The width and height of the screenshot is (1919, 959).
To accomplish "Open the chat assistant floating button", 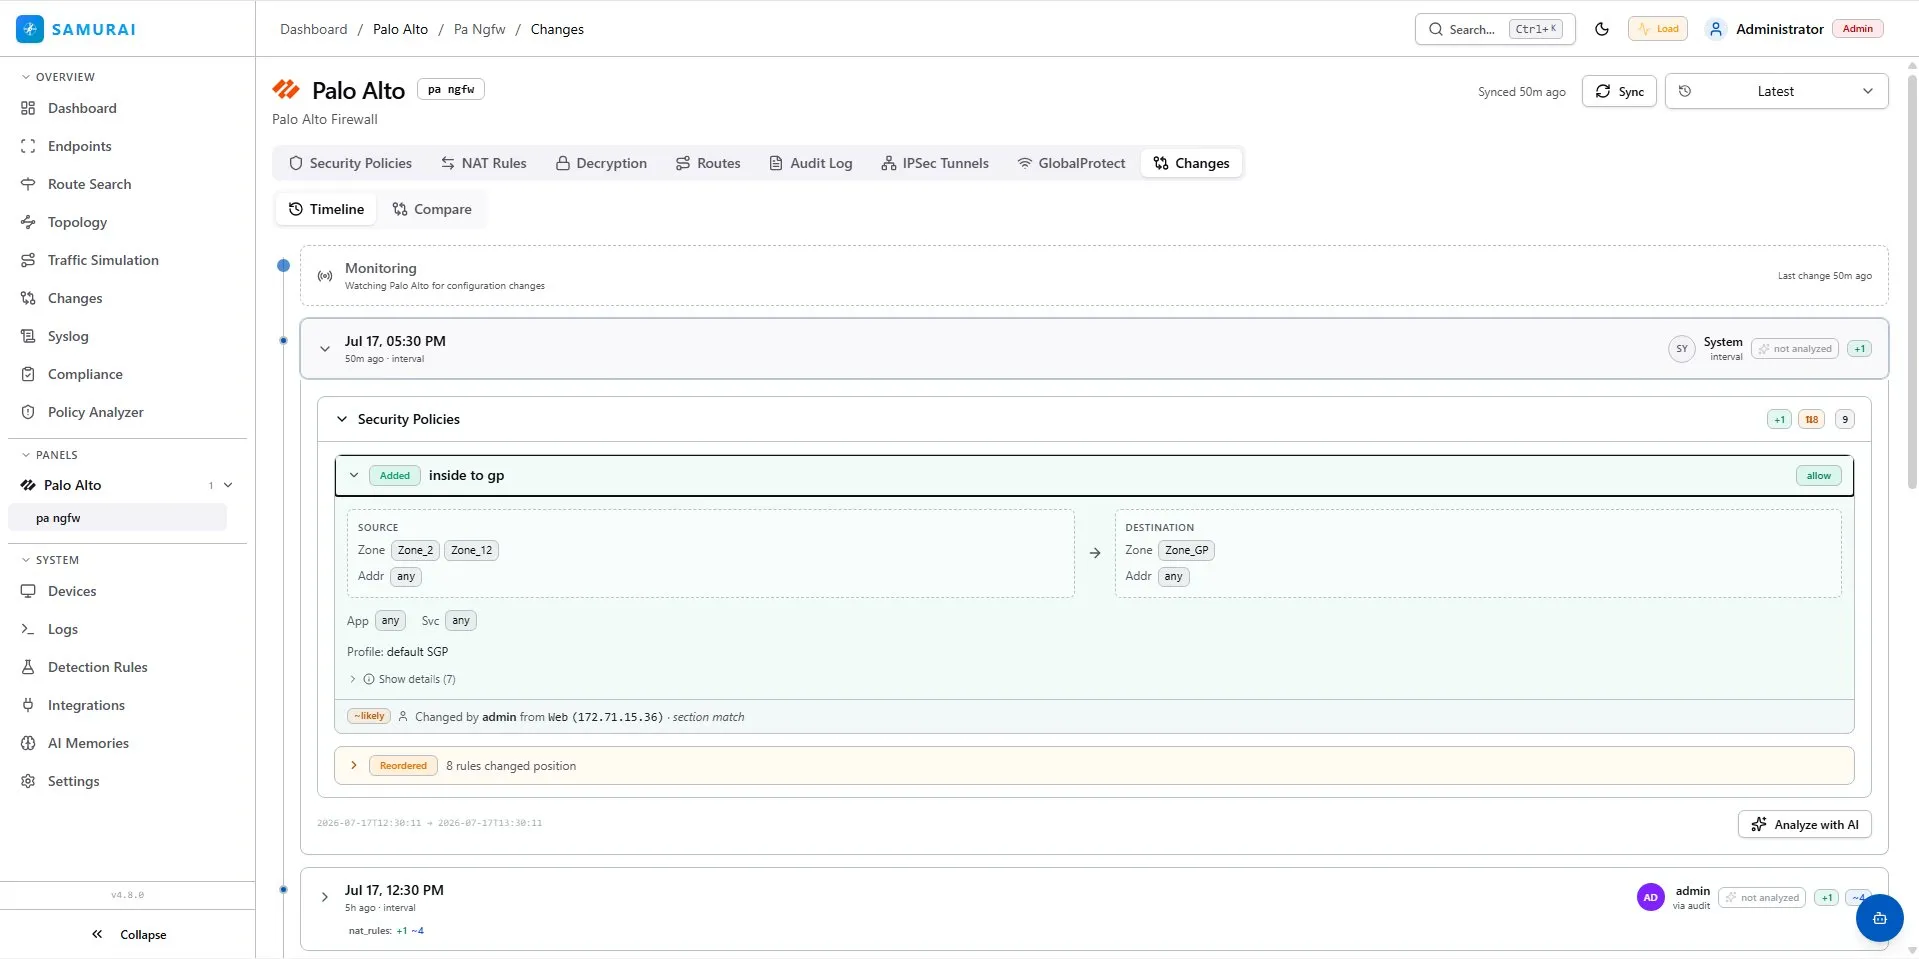I will point(1880,918).
